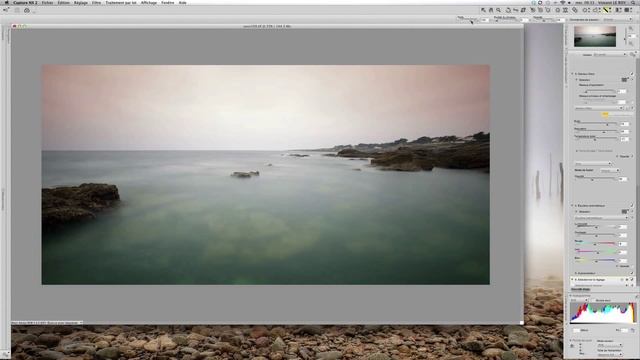The image size is (640, 360).
Task: Select the Lasso selection tool
Action: pyautogui.click(x=595, y=10)
